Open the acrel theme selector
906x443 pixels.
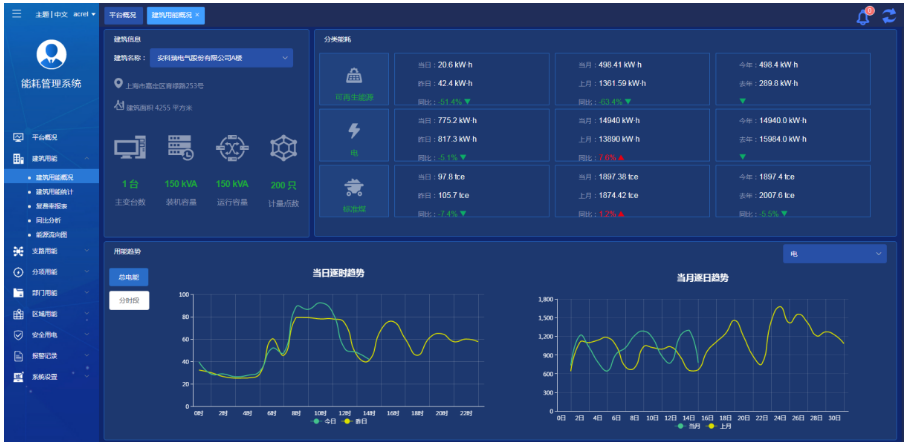pos(85,15)
